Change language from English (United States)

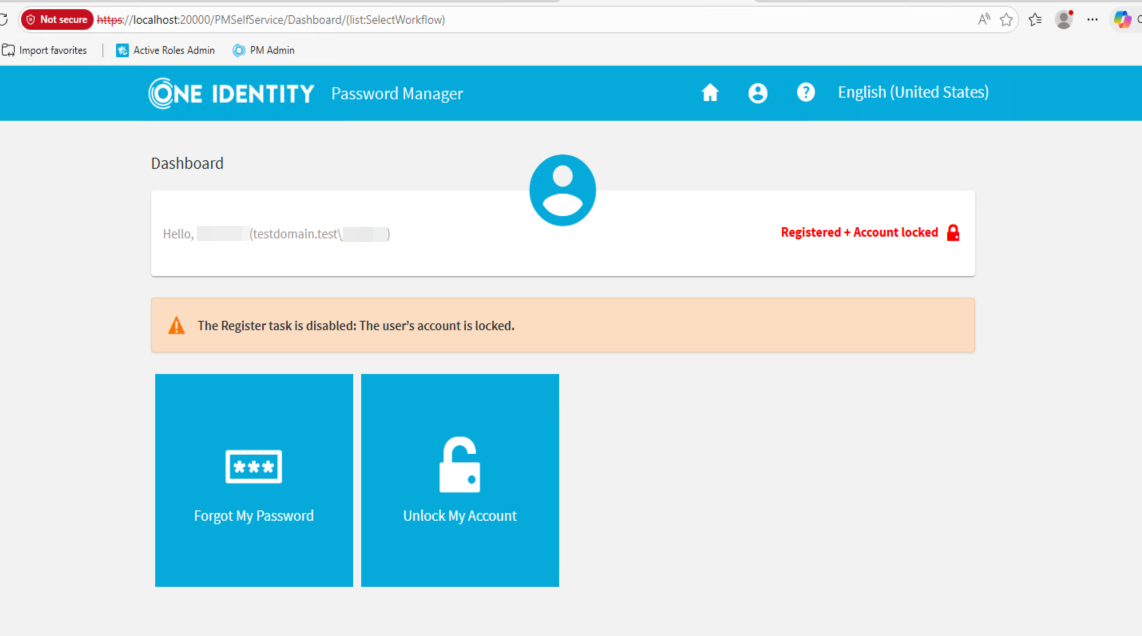pos(913,93)
